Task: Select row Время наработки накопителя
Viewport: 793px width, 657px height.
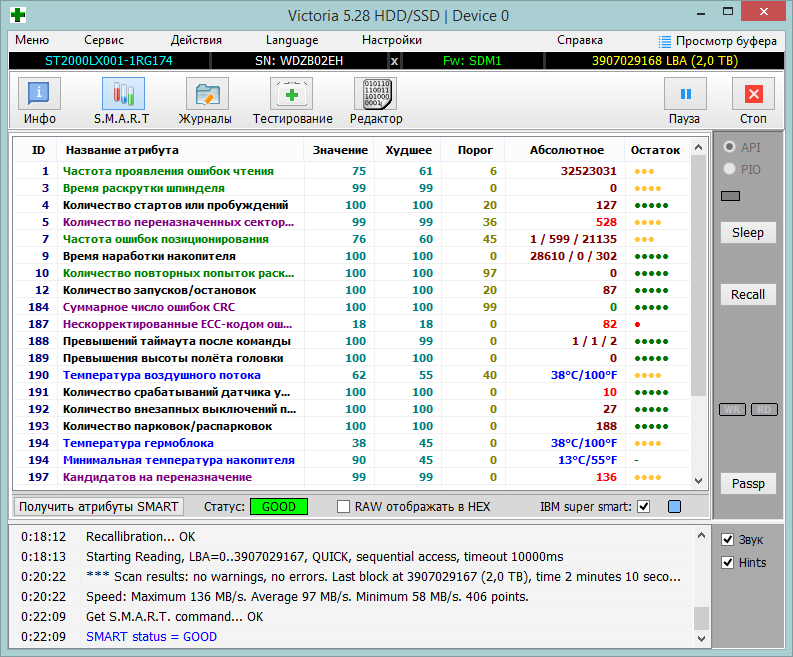Action: point(351,256)
